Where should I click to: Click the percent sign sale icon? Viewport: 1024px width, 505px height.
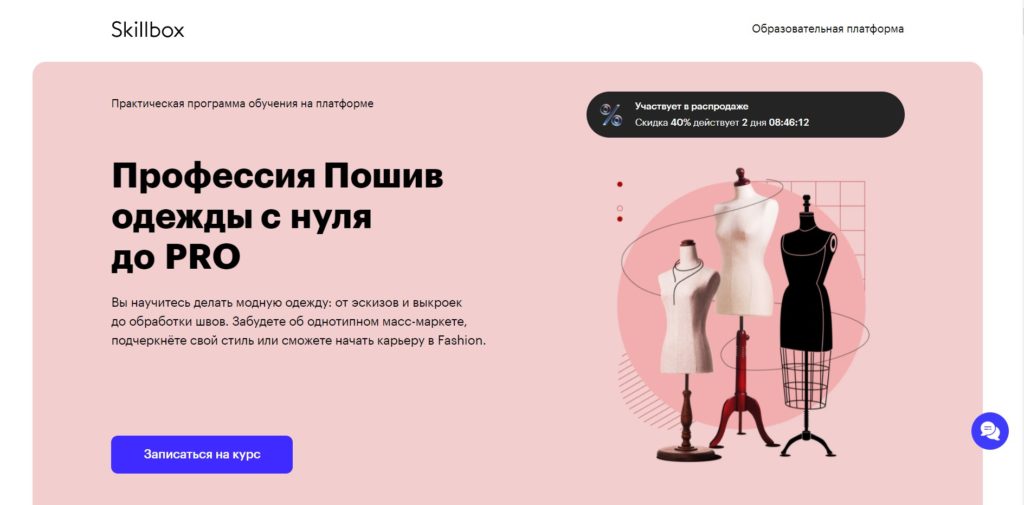[611, 115]
